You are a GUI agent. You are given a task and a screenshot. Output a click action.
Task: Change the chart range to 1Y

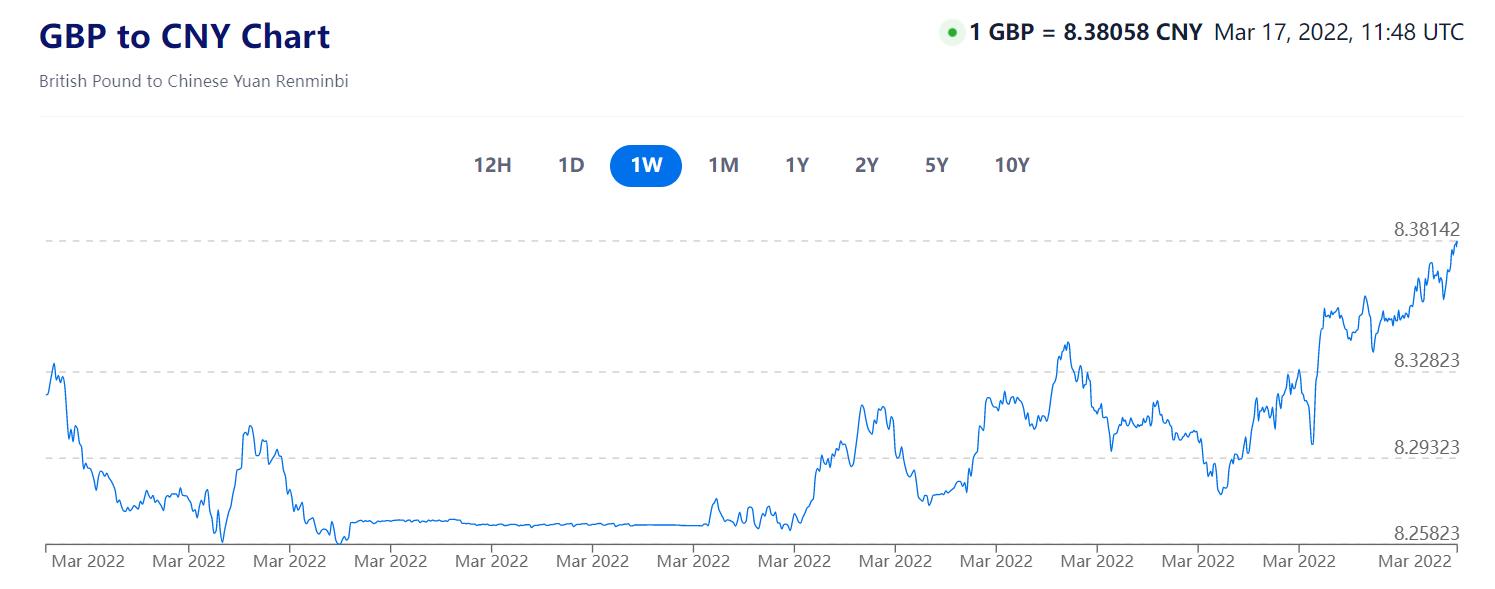click(797, 165)
